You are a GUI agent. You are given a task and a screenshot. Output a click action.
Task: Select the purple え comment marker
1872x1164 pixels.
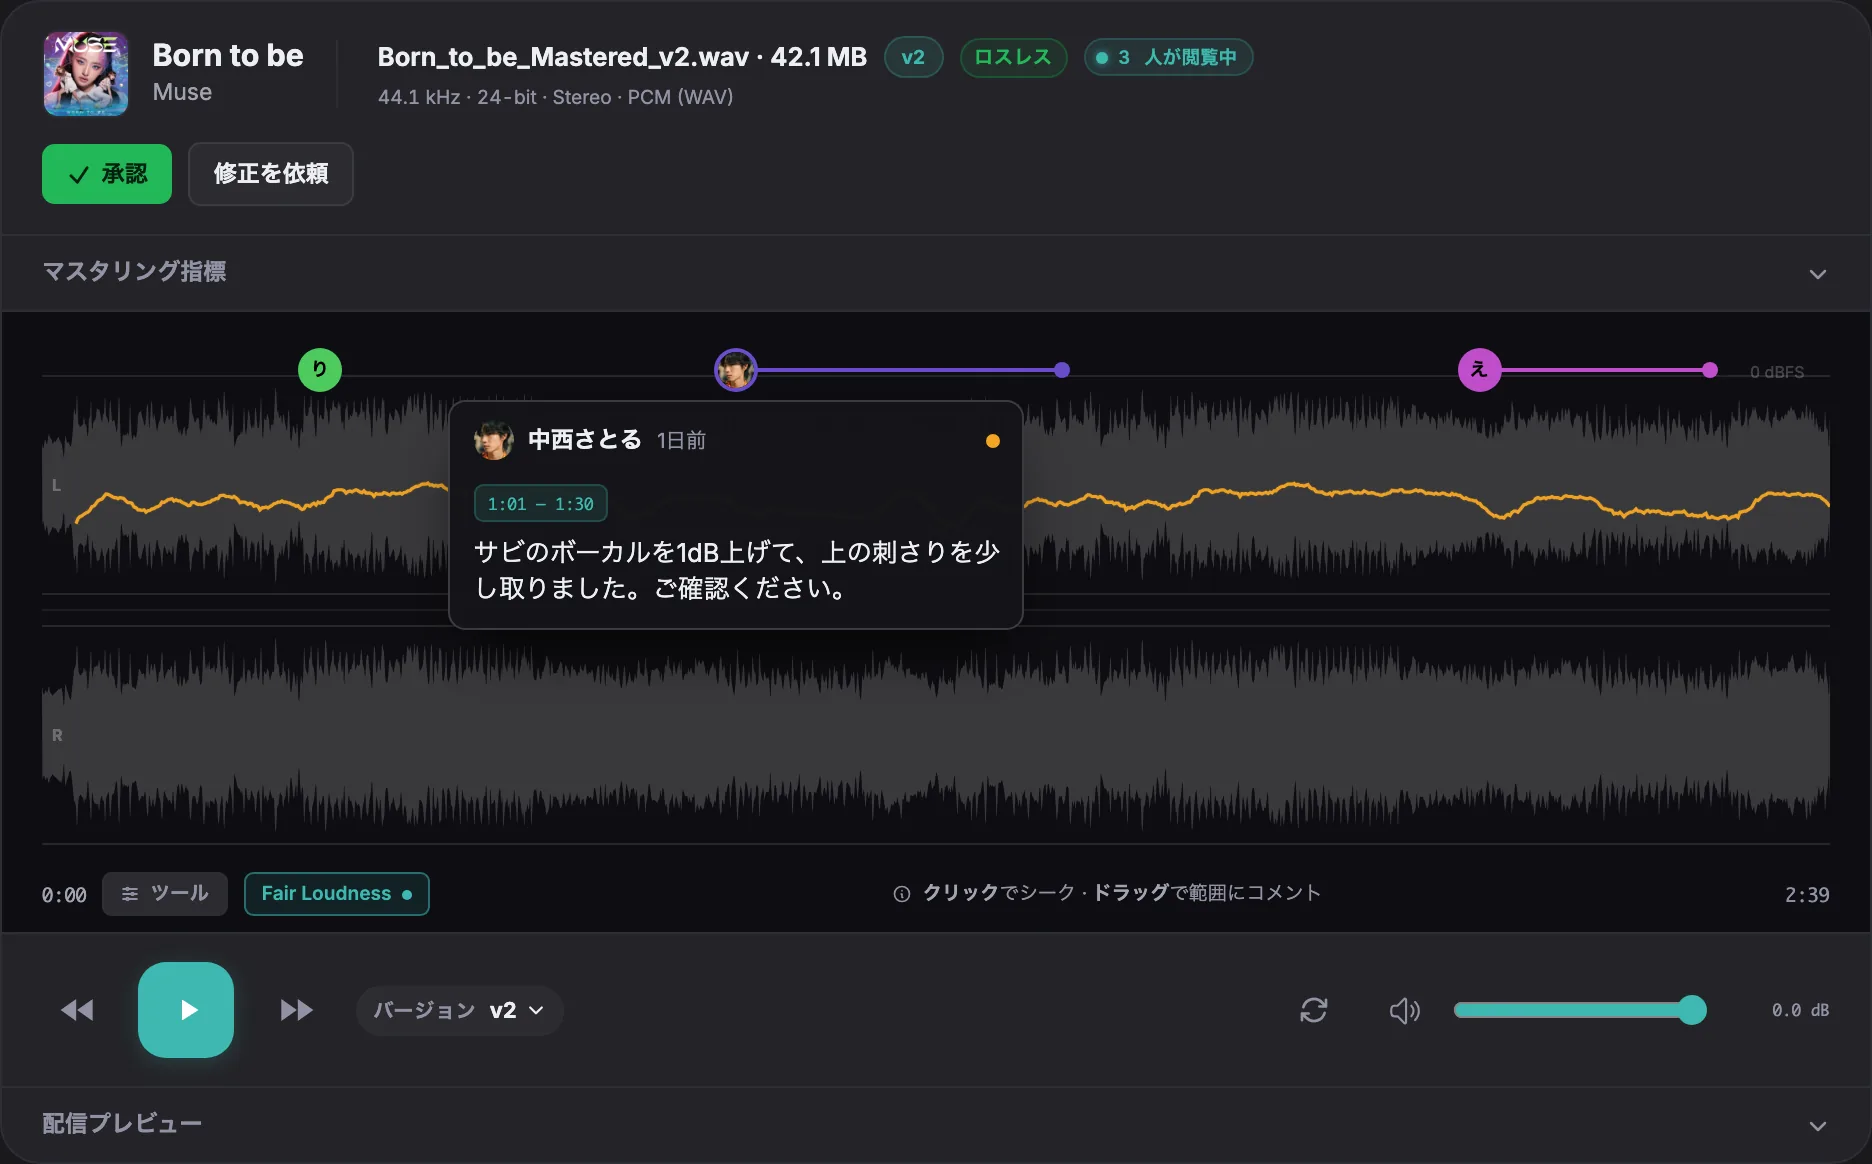(1480, 370)
